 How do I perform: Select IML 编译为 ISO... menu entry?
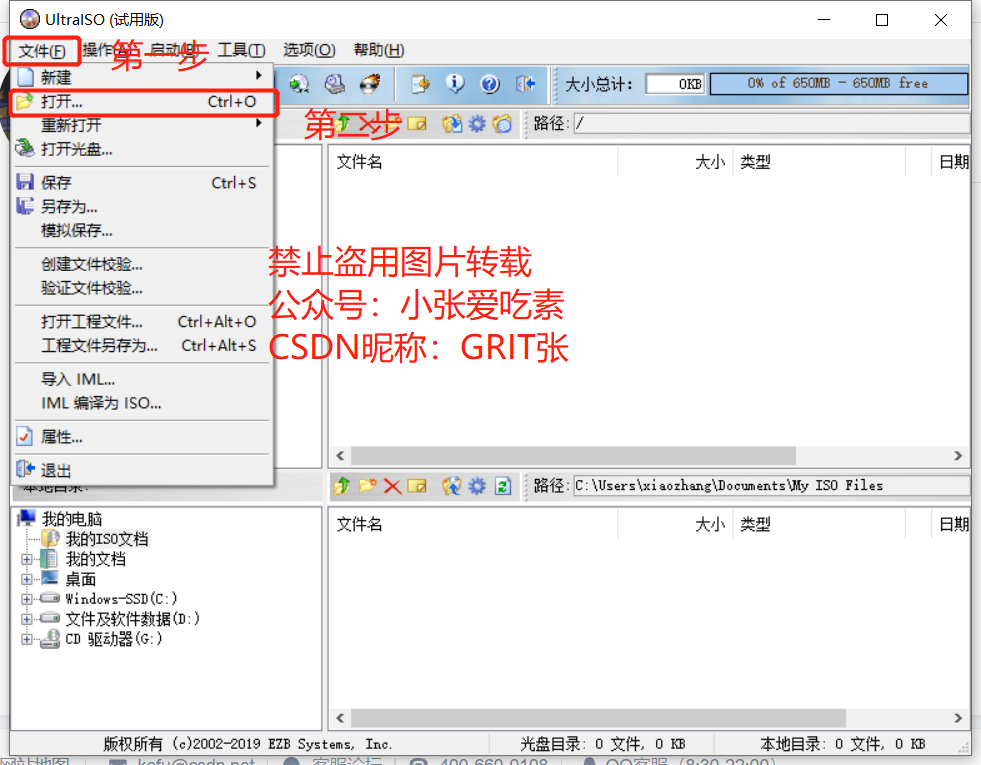142,403
